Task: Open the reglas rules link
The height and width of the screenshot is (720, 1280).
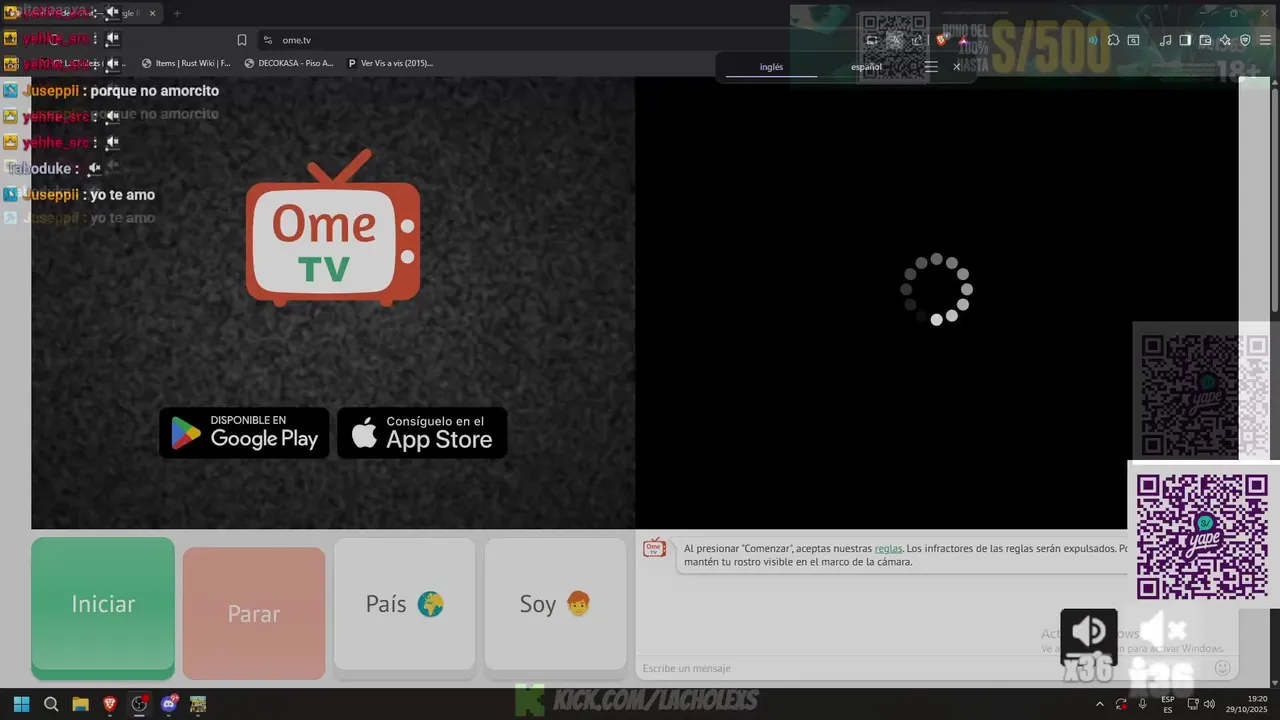Action: click(x=888, y=548)
